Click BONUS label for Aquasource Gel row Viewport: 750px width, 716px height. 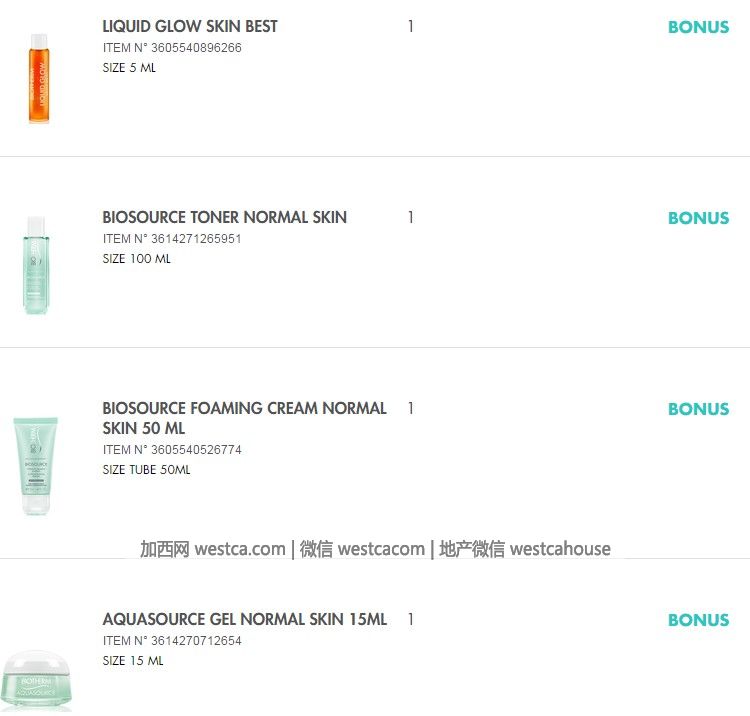698,620
